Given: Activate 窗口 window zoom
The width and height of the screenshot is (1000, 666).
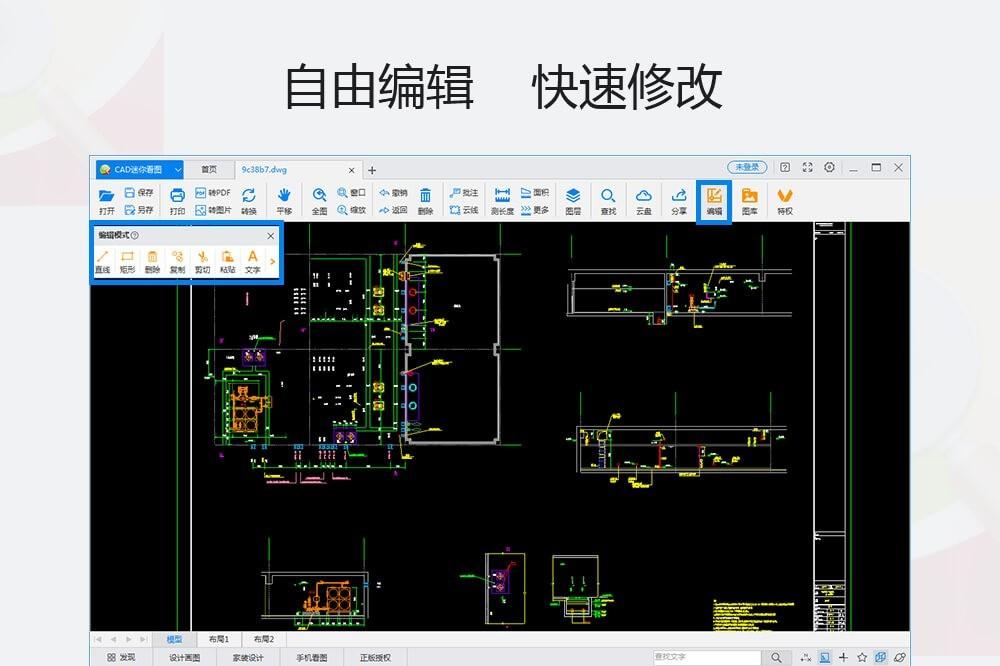Looking at the screenshot, I should 351,192.
